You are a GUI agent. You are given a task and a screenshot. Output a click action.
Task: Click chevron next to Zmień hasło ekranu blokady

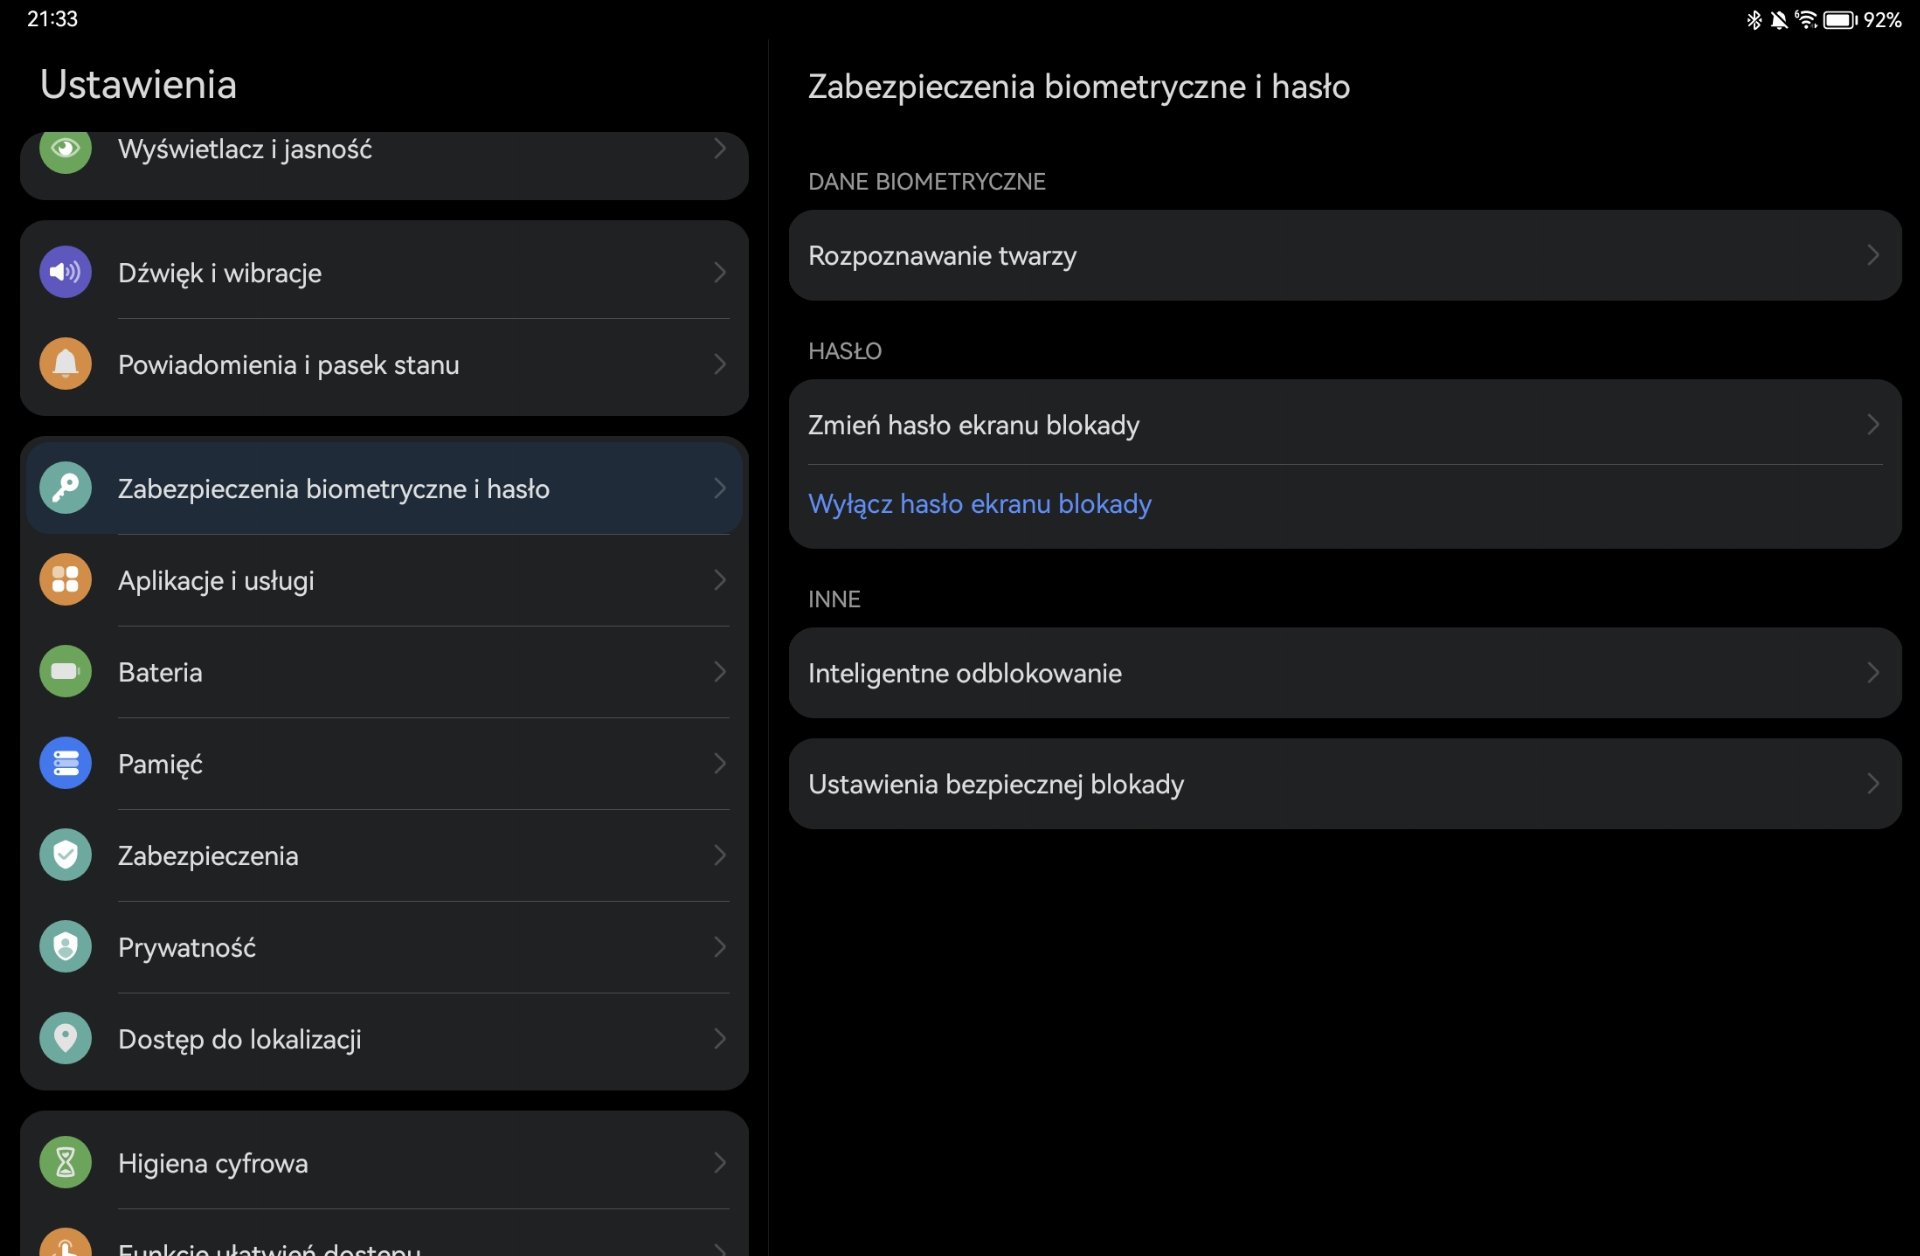pyautogui.click(x=1872, y=425)
